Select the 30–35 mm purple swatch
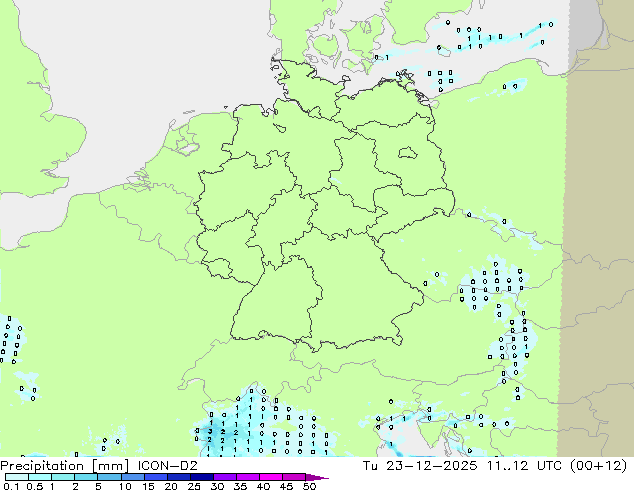The width and height of the screenshot is (634, 490). pos(224,477)
